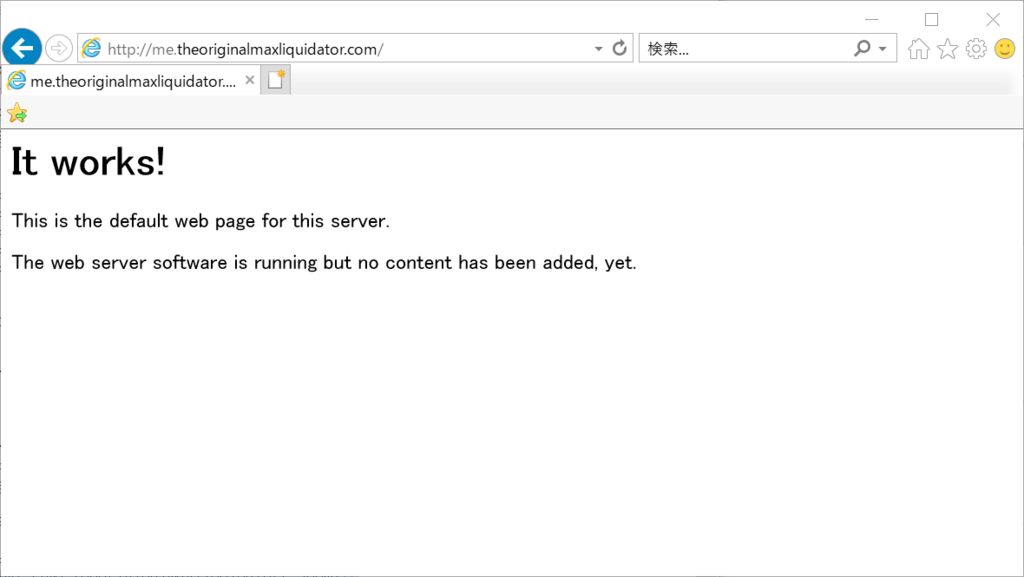Close the Internet Explorer window
The width and height of the screenshot is (1024, 577).
tap(993, 19)
